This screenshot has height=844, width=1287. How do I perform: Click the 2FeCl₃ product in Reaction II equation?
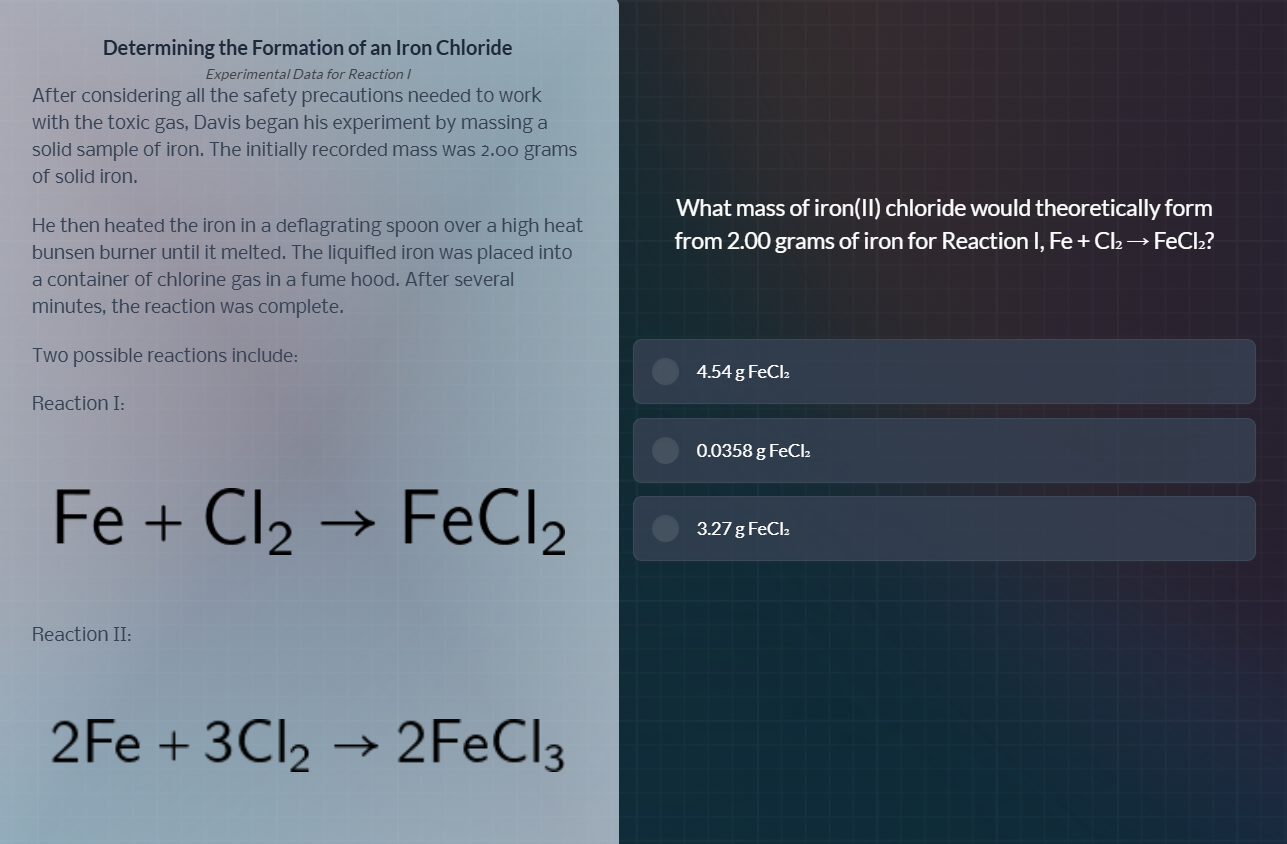(x=480, y=747)
